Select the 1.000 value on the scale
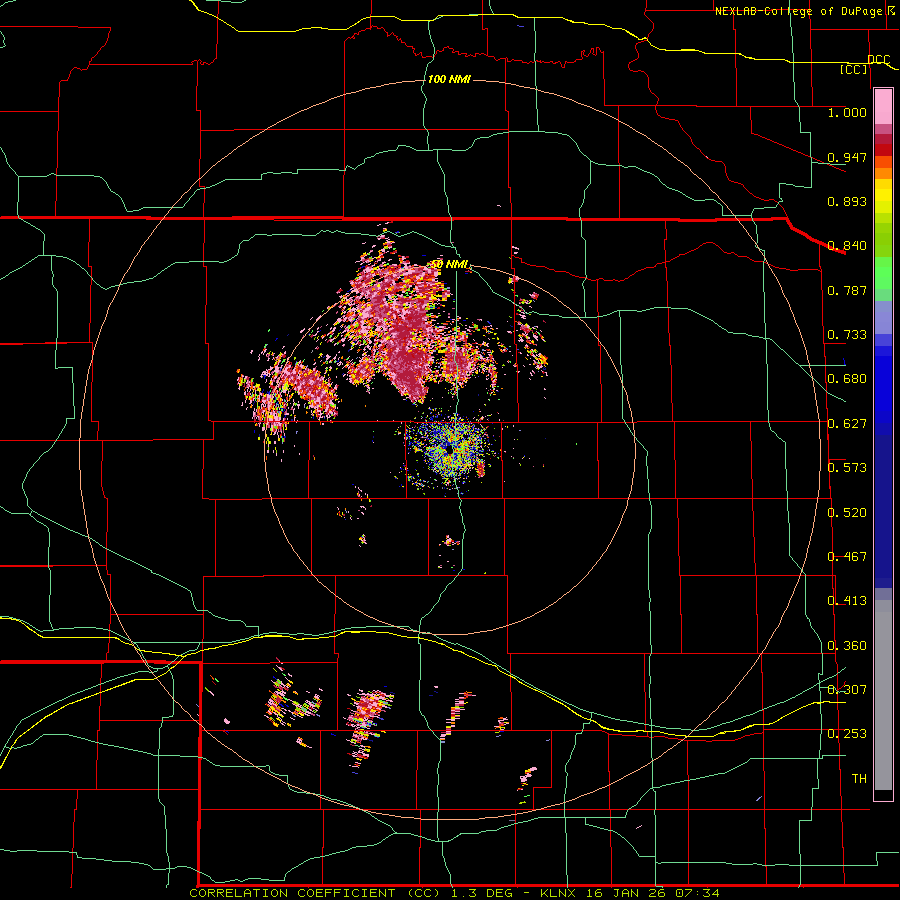Viewport: 900px width, 900px height. 847,112
